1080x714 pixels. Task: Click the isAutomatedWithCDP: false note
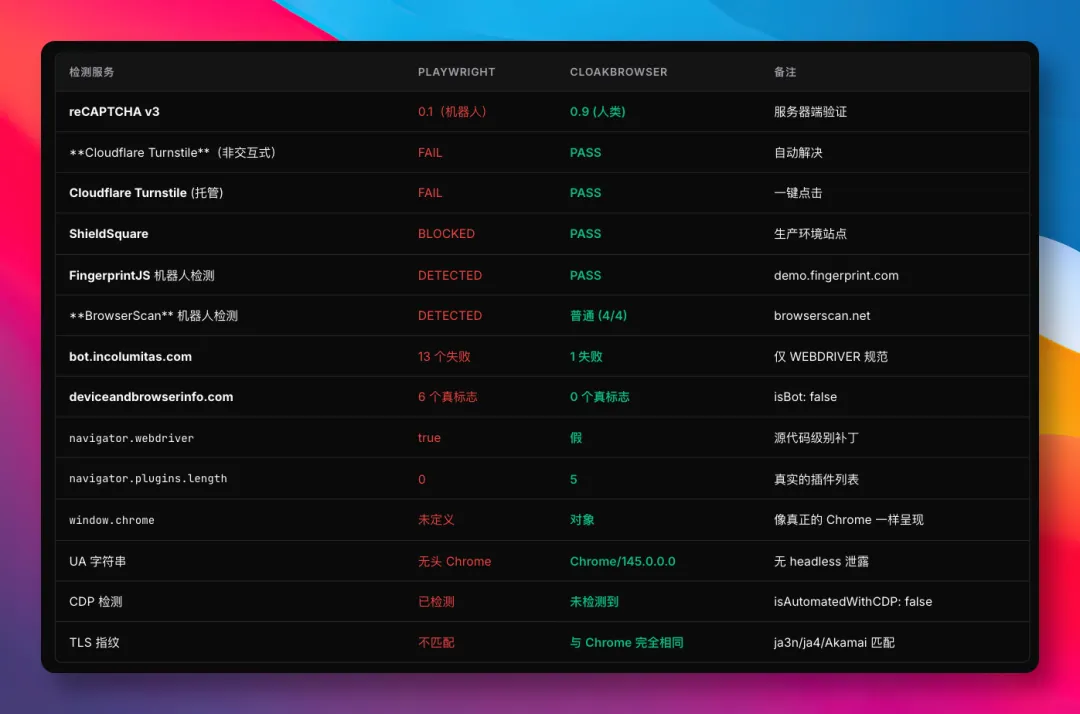[x=853, y=602]
